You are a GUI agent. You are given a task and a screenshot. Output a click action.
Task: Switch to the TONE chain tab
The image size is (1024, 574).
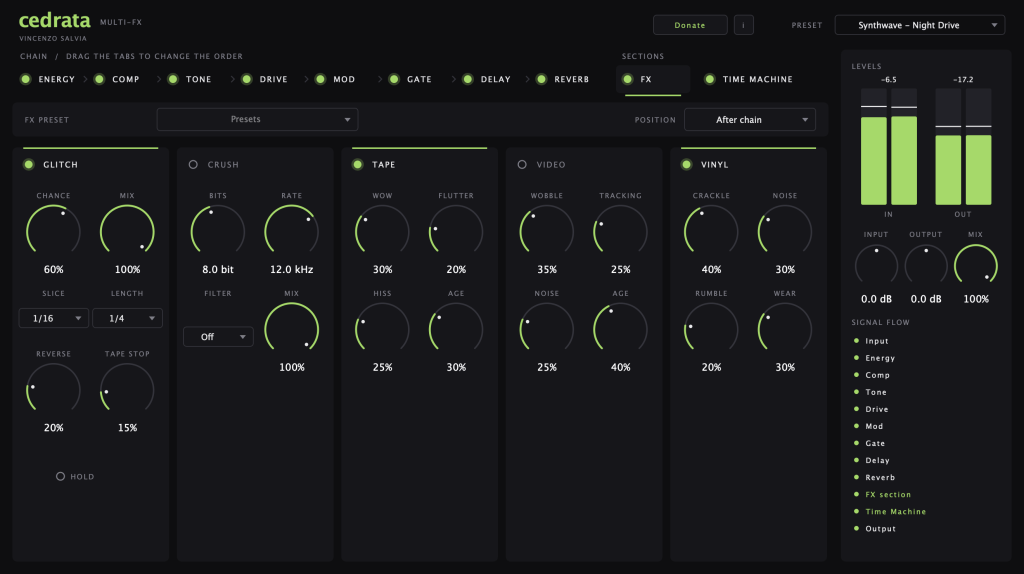[199, 79]
